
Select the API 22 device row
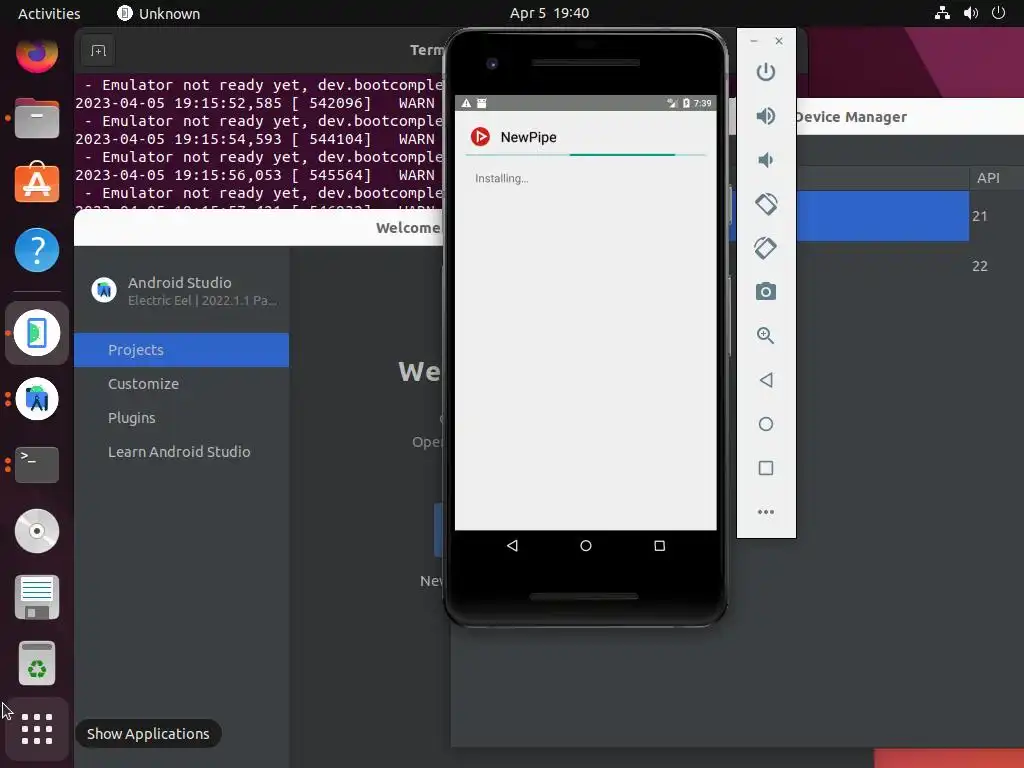pyautogui.click(x=878, y=266)
